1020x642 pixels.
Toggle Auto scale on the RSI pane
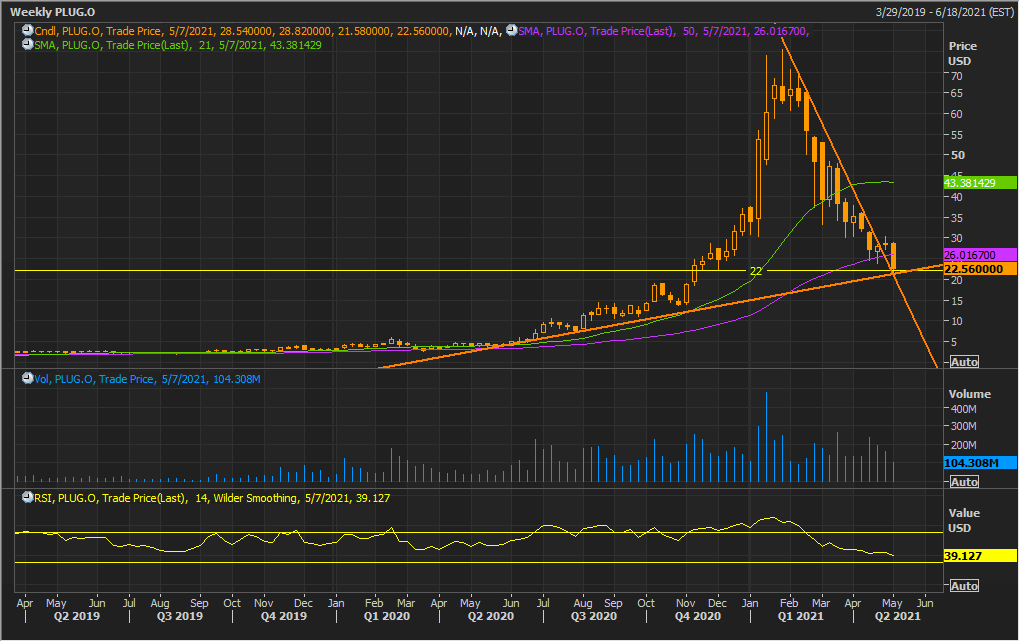(963, 586)
